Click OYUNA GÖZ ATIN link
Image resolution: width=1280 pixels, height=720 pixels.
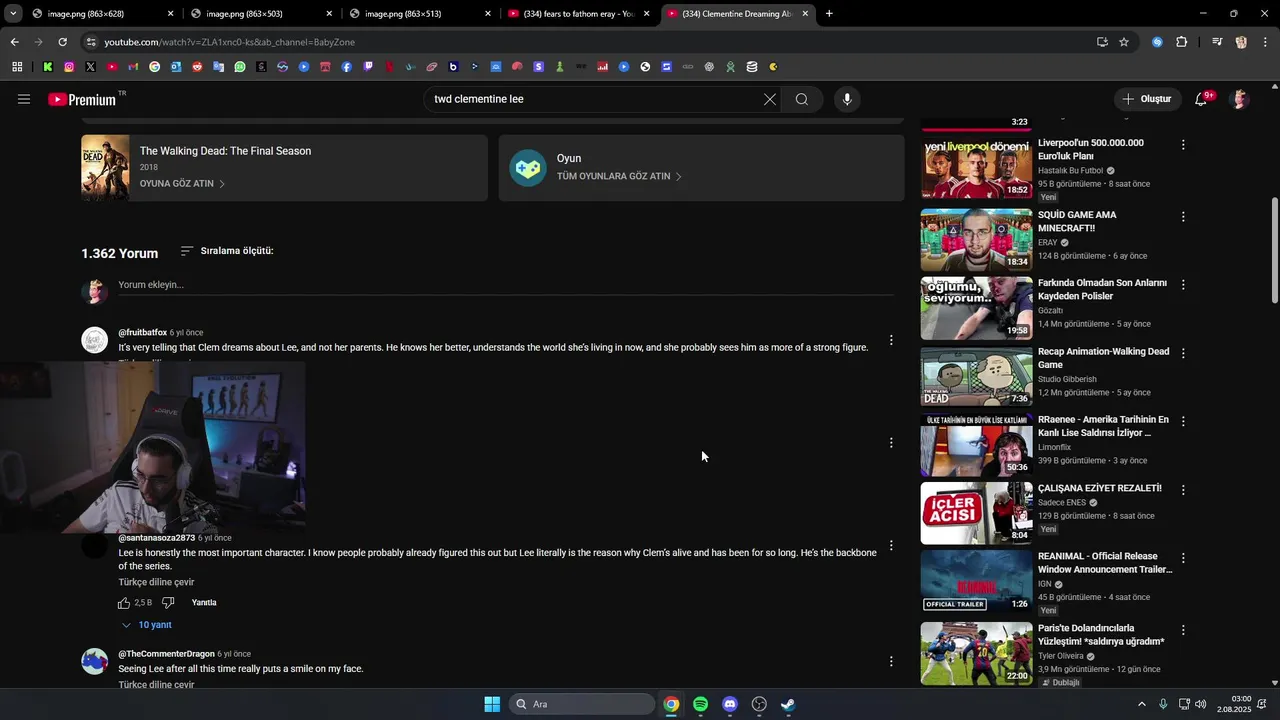pos(182,184)
